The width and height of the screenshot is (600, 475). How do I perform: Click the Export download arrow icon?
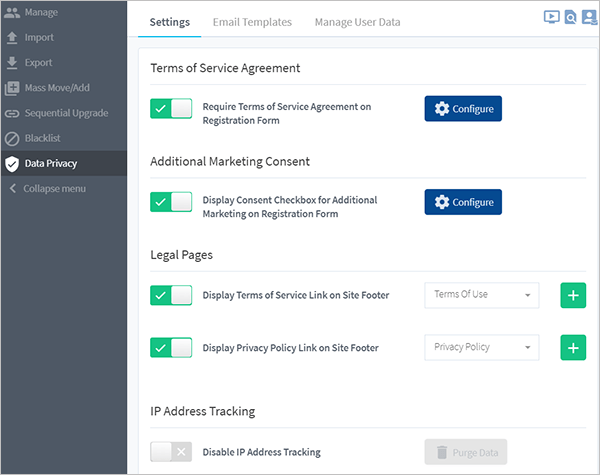[12, 63]
